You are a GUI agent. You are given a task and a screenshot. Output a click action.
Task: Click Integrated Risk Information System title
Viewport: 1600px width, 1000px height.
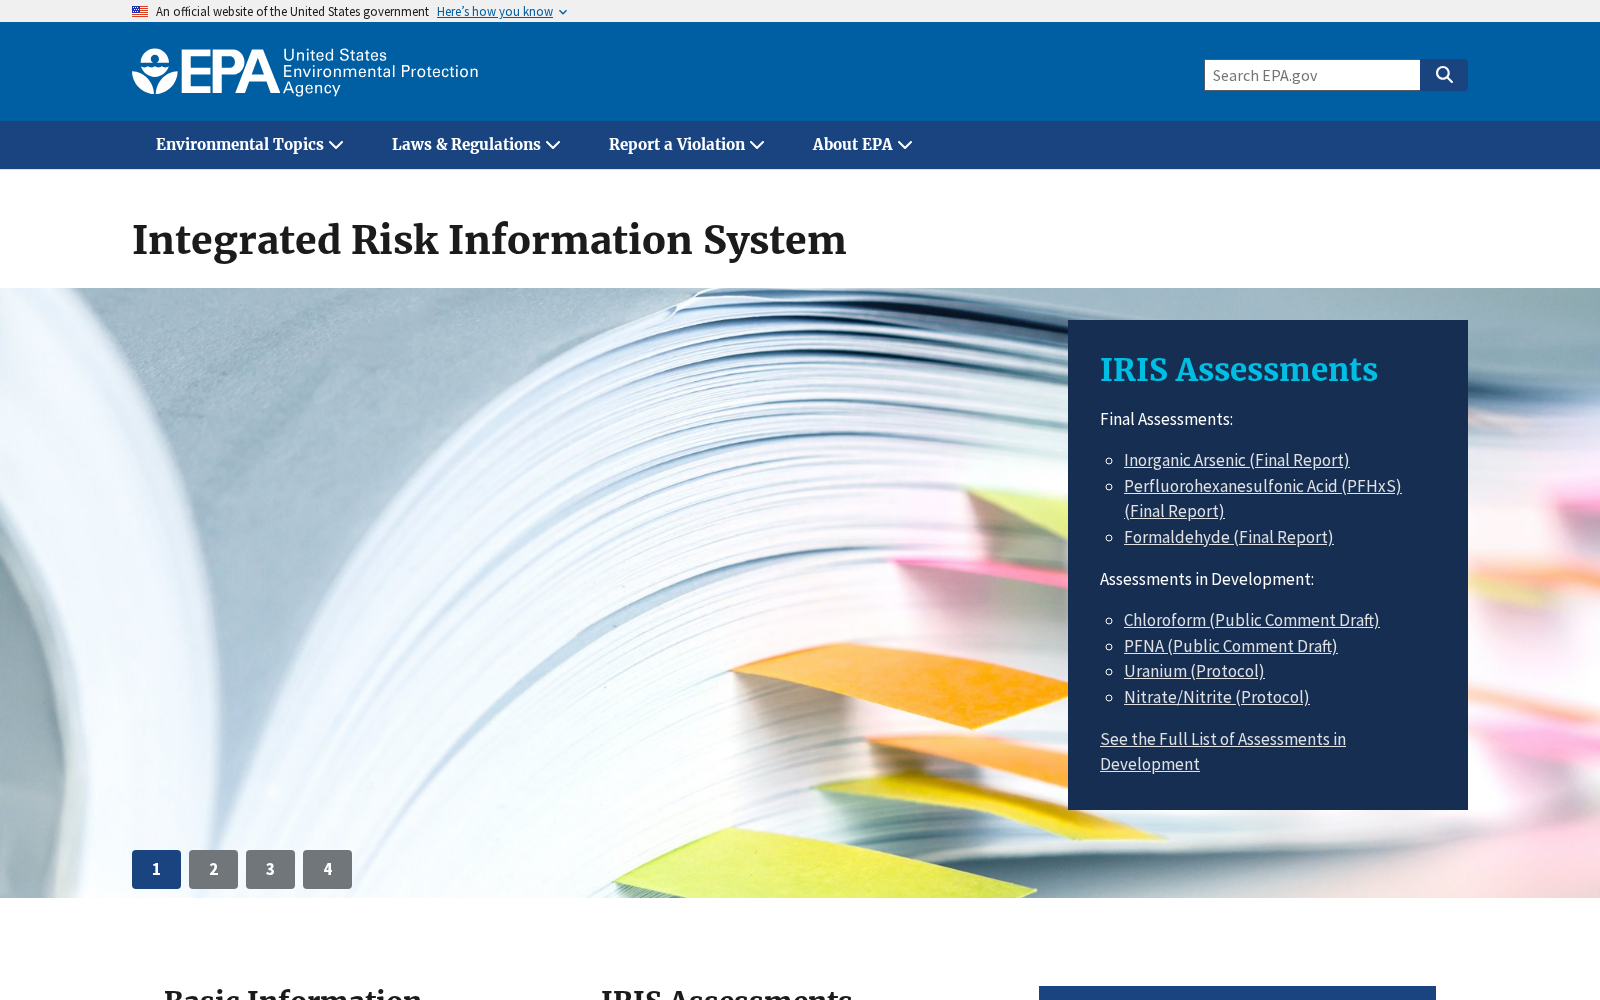[x=489, y=241]
